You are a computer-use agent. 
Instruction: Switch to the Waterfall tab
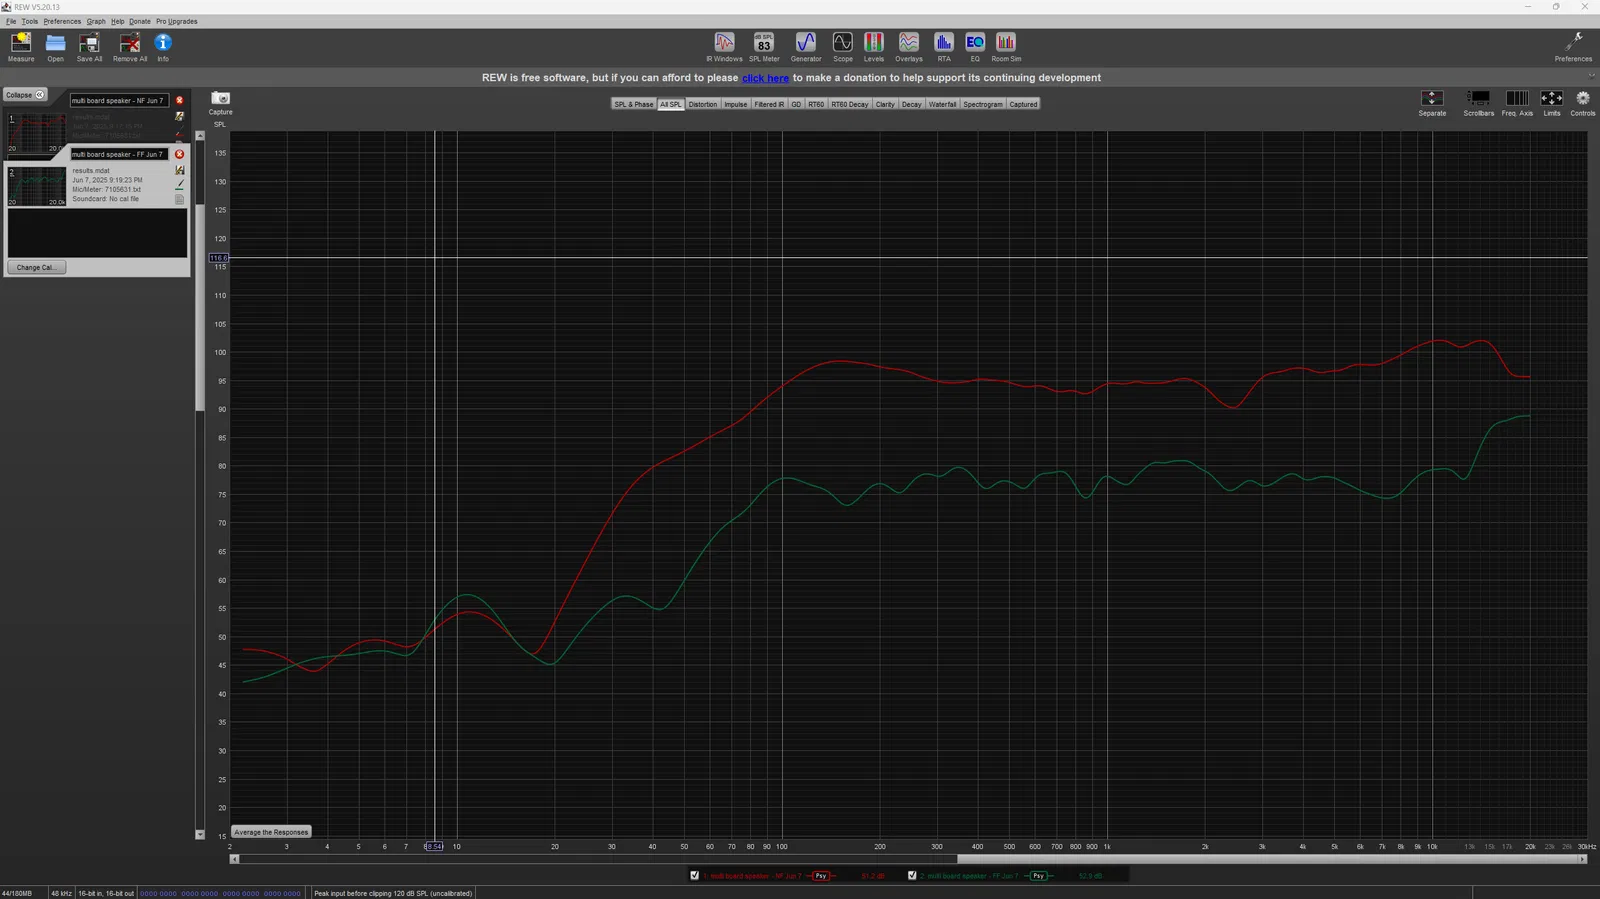pos(943,104)
